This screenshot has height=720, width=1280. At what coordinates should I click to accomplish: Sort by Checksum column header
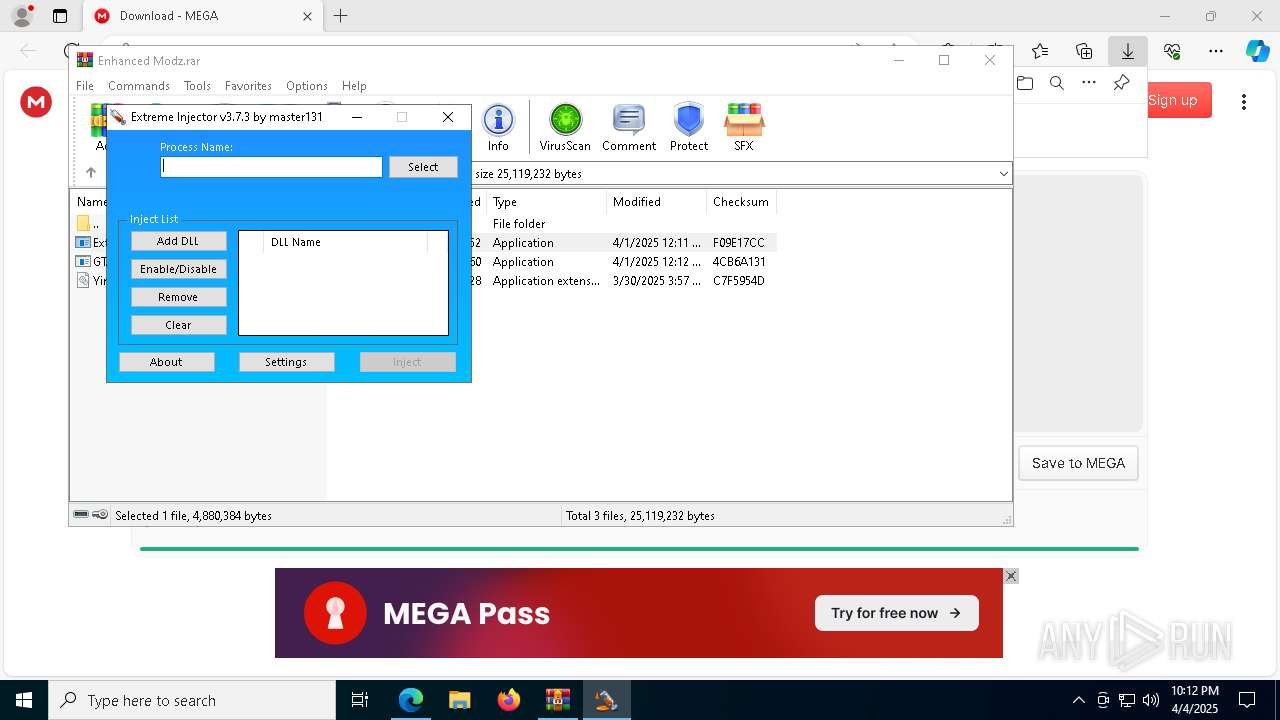click(x=741, y=202)
